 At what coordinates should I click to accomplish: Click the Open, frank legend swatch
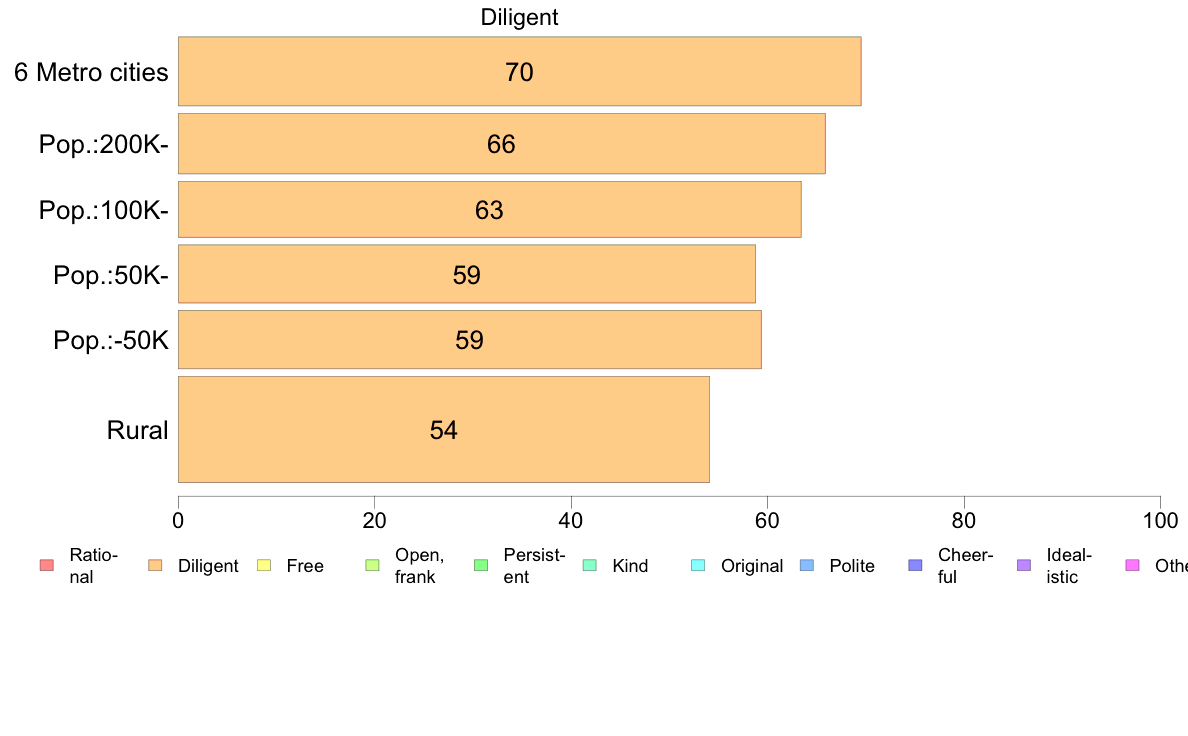[372, 565]
